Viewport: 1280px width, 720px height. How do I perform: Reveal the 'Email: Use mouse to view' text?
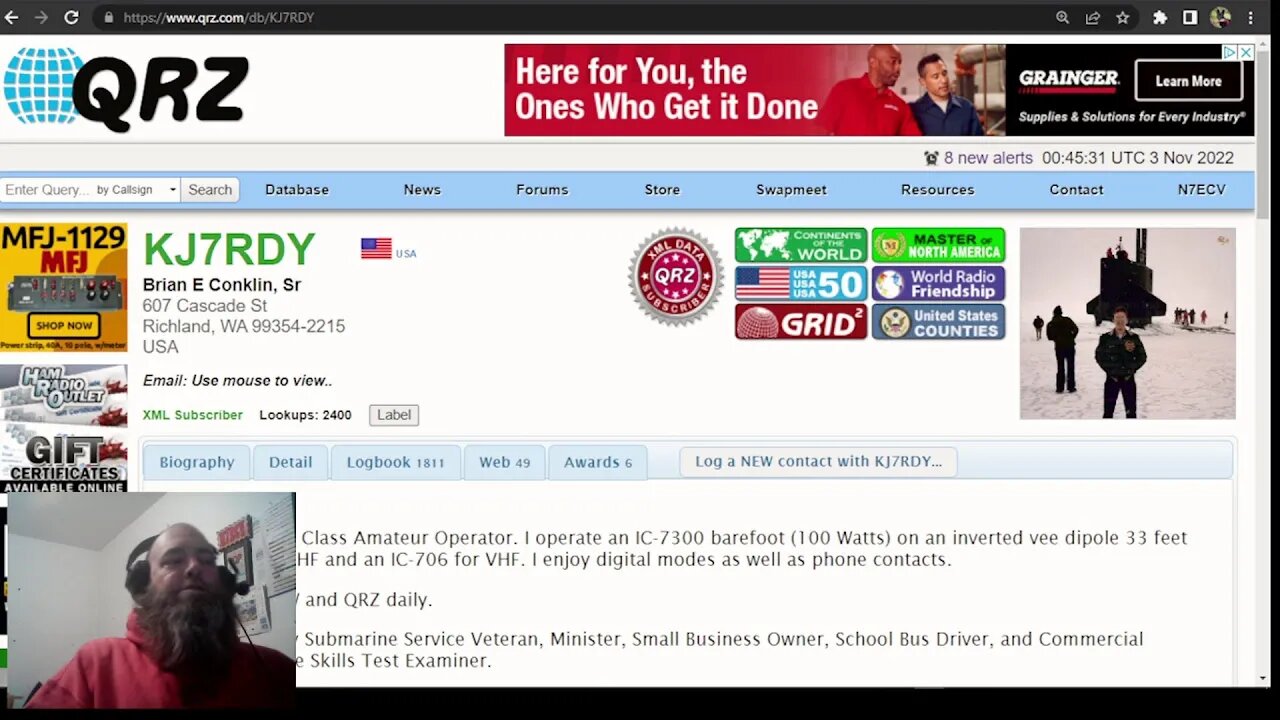pos(237,380)
